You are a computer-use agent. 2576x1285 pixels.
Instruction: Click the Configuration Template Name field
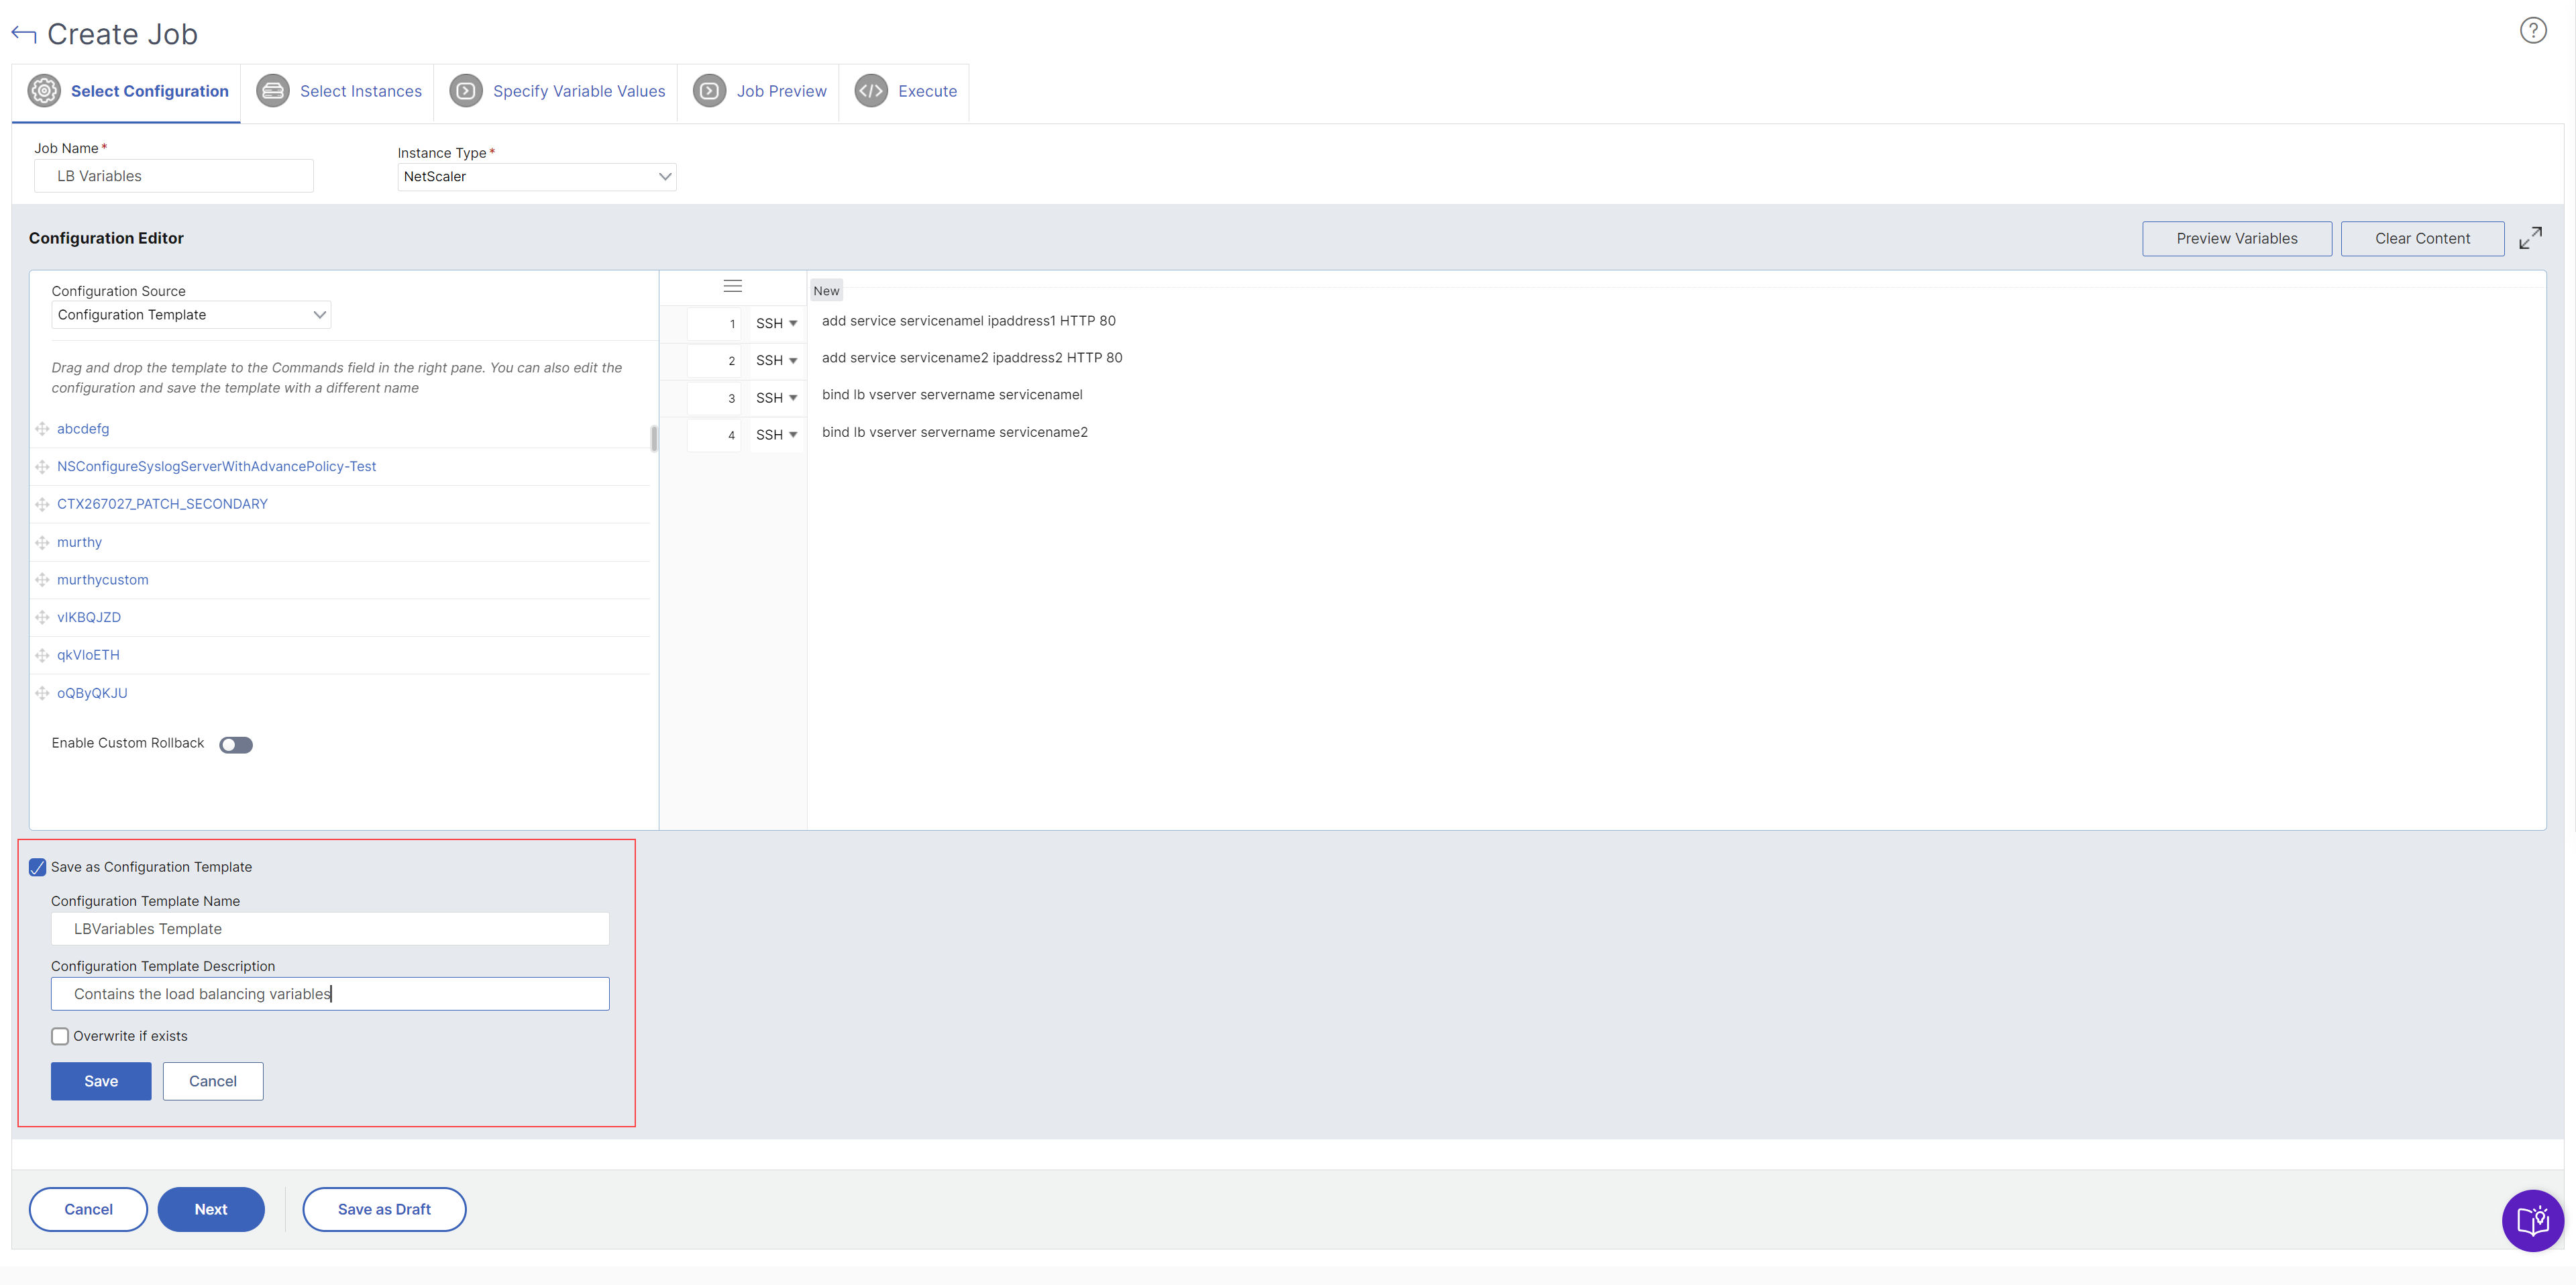(x=330, y=929)
